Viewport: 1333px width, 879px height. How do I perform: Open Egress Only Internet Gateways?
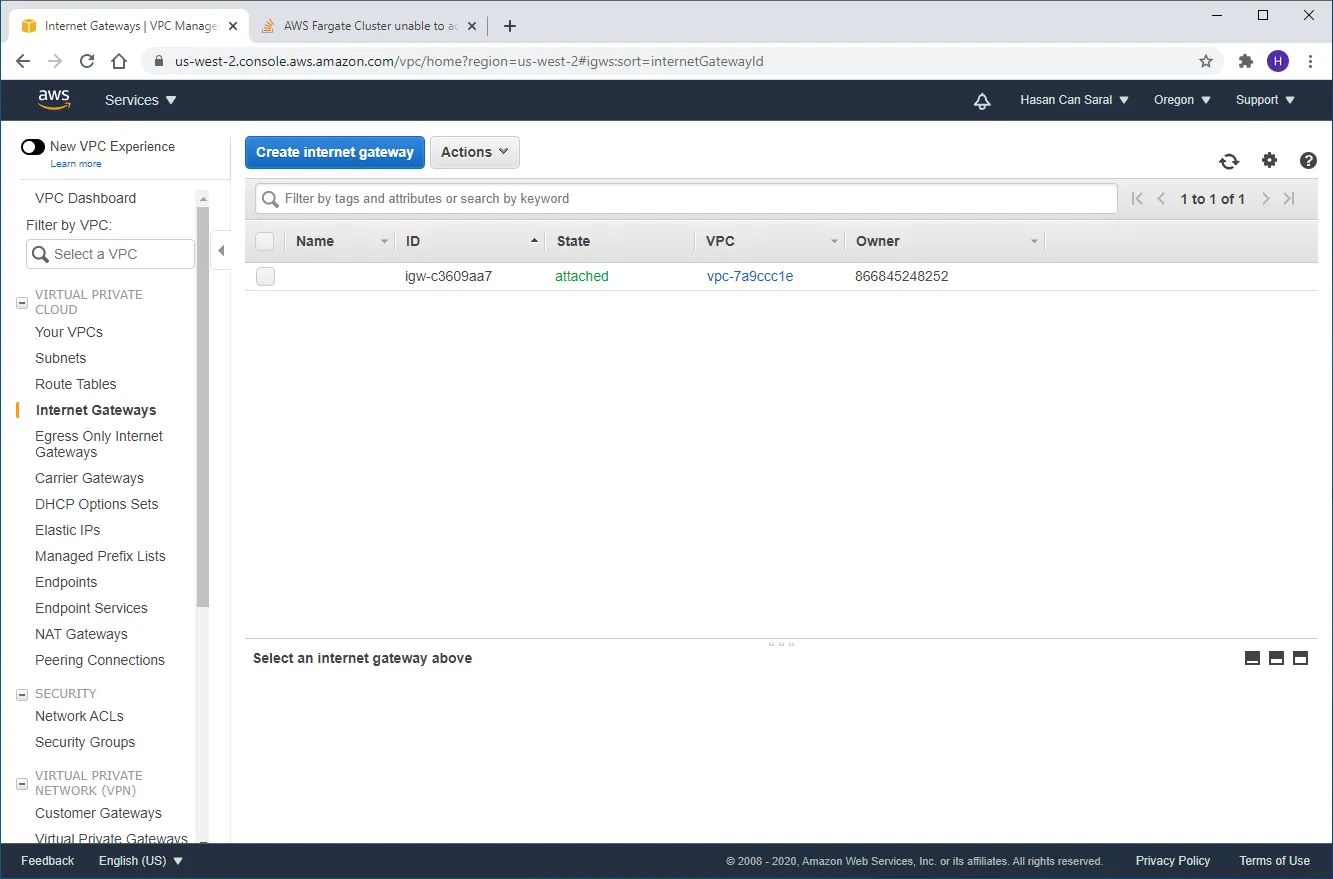[x=99, y=444]
